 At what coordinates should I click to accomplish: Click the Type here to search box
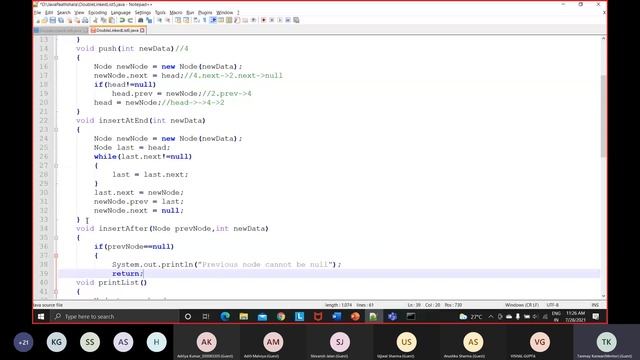114,316
